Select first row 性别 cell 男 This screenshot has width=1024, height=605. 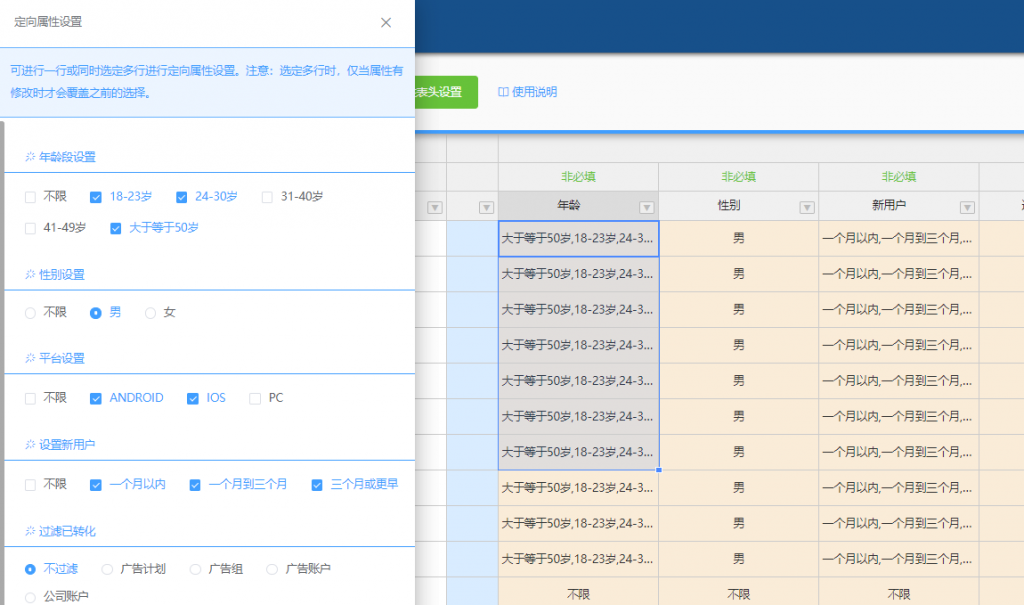[739, 238]
